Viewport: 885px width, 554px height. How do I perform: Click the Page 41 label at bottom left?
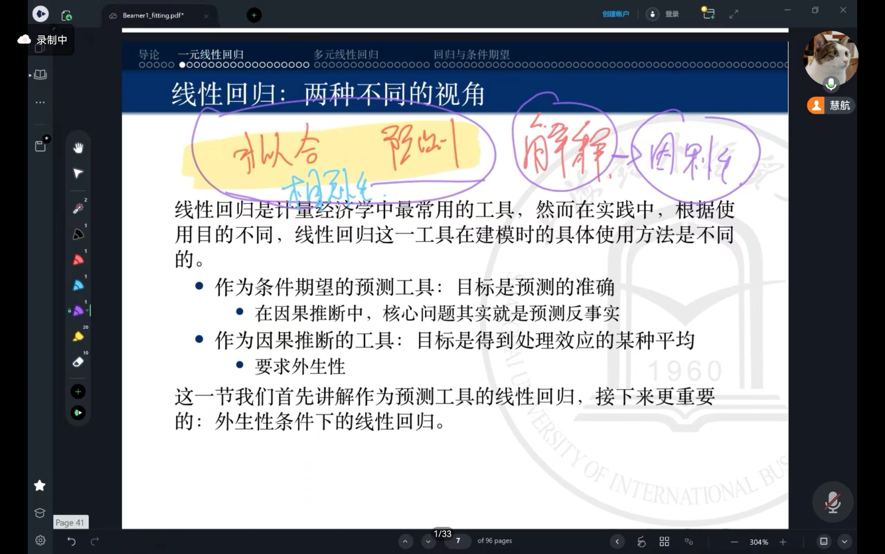click(x=70, y=522)
